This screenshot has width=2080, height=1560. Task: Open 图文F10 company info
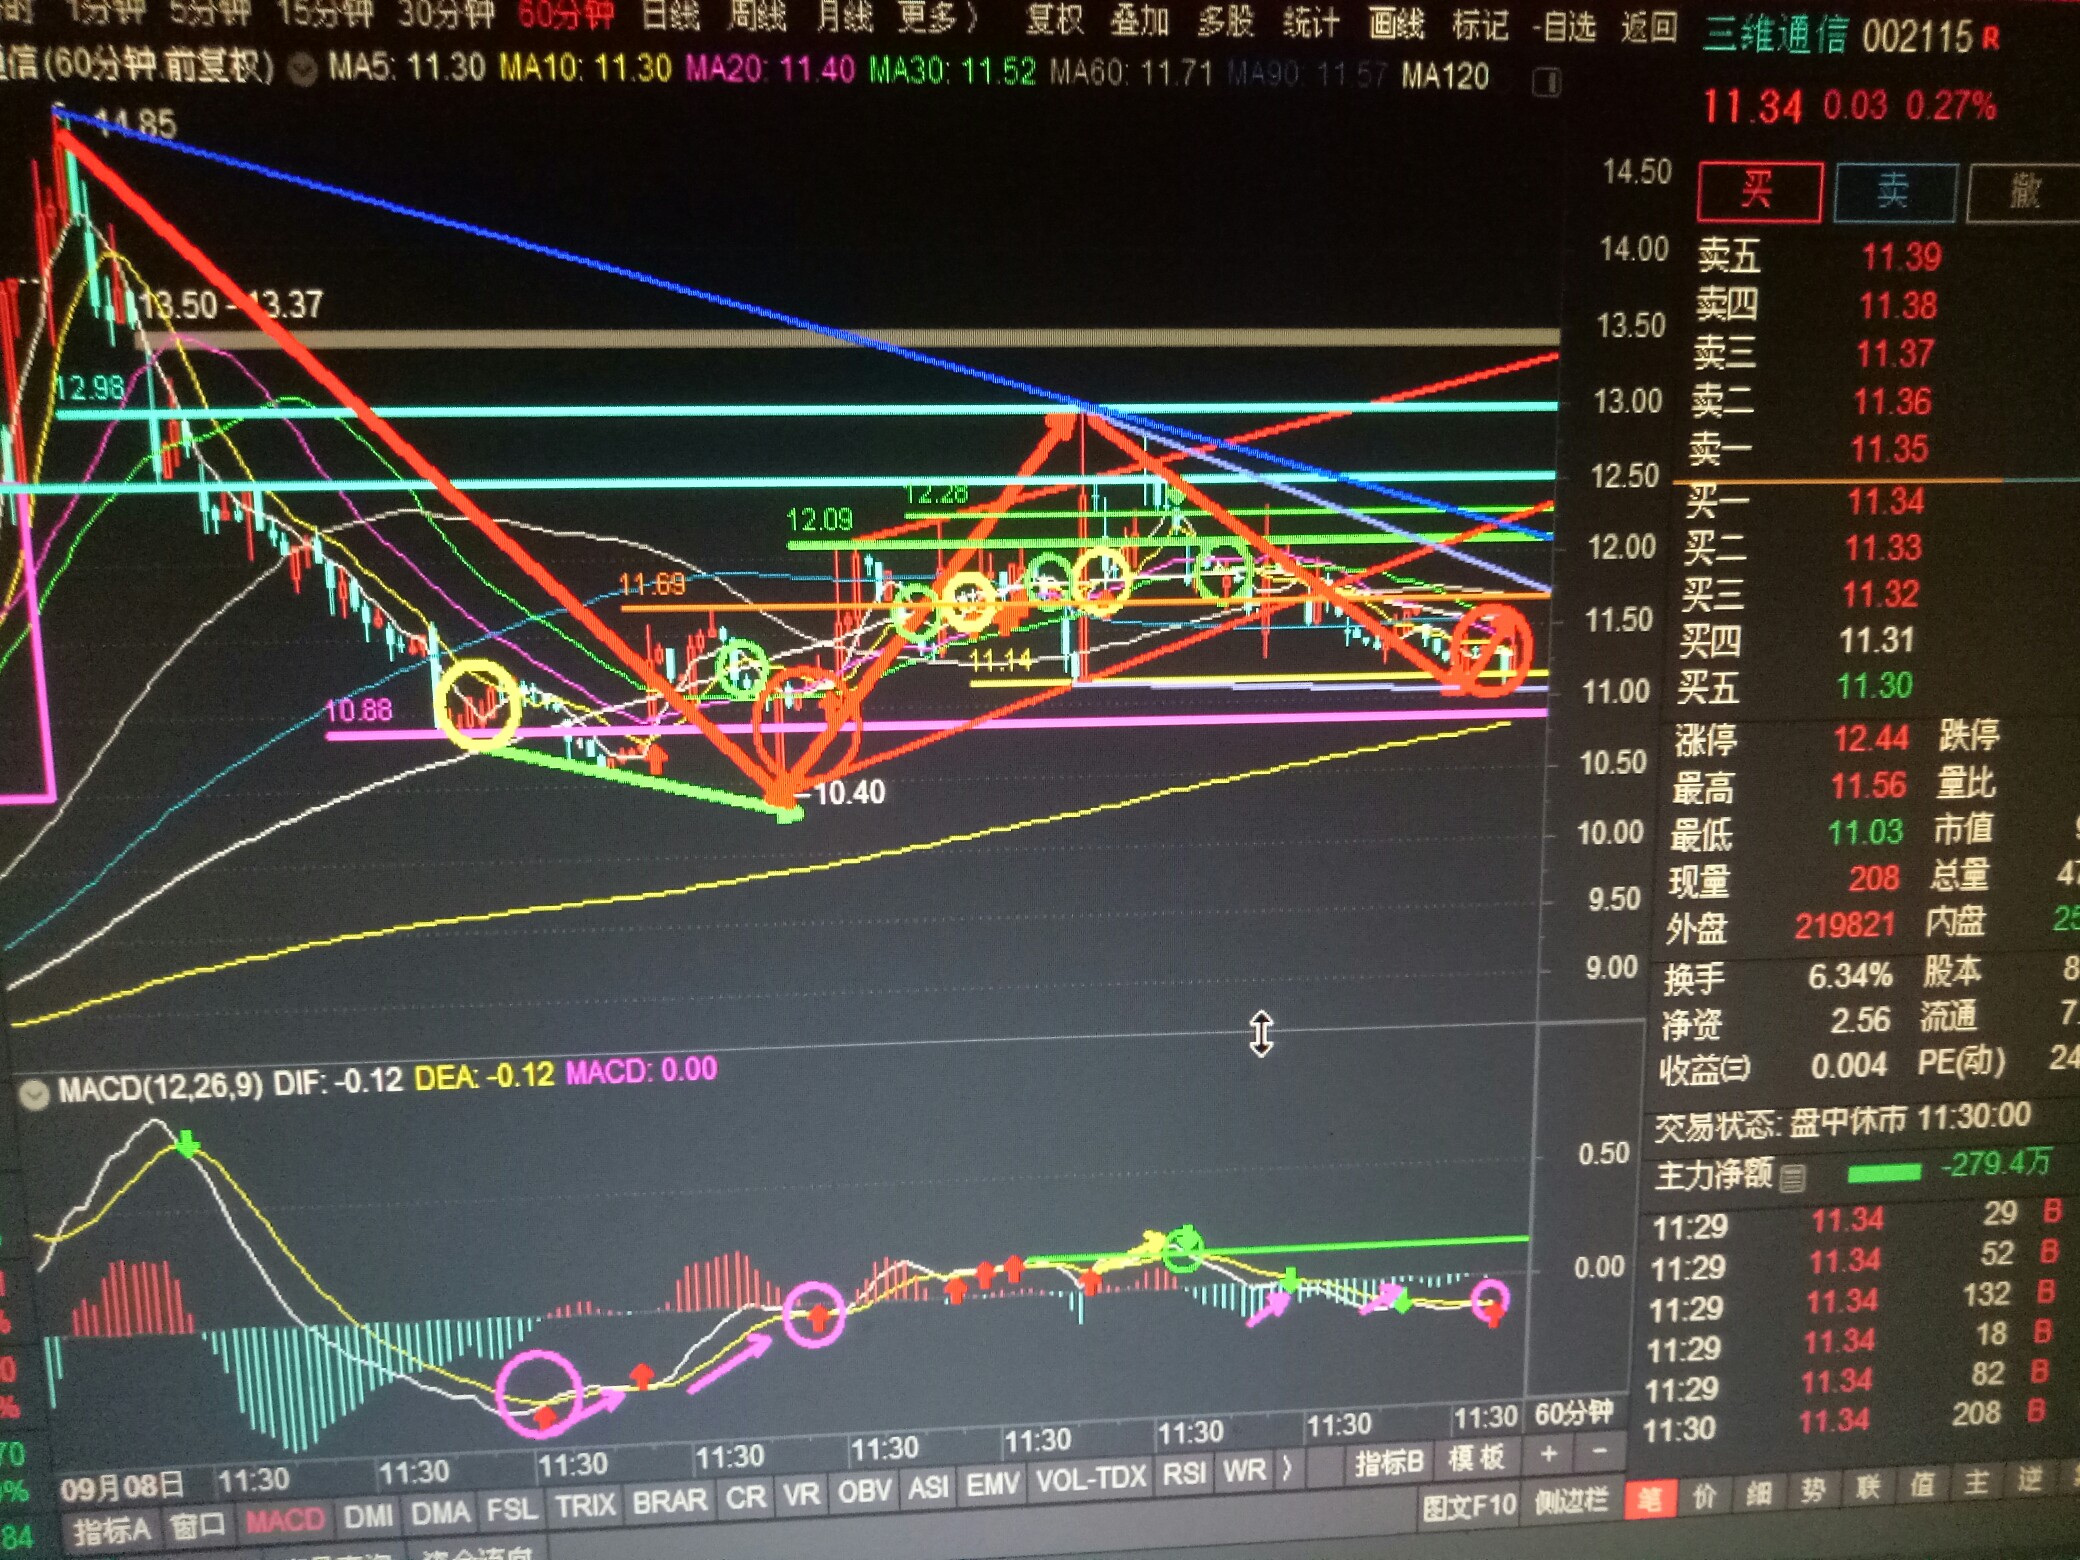1469,1505
